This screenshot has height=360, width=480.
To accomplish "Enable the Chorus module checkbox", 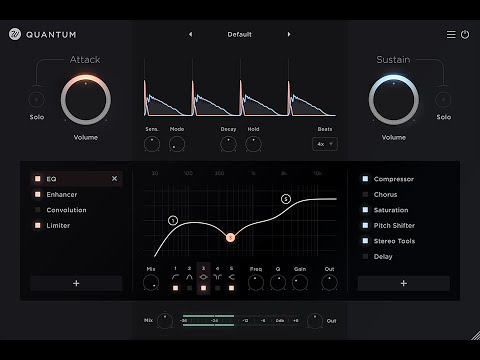I will coord(365,194).
